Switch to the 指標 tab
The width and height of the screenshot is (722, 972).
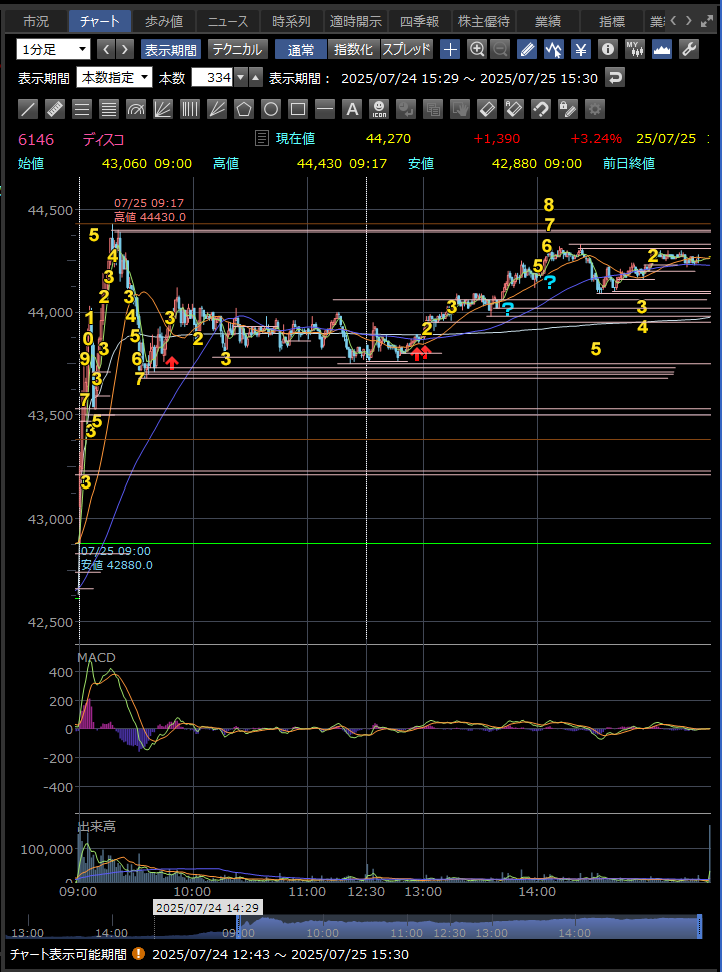point(612,21)
